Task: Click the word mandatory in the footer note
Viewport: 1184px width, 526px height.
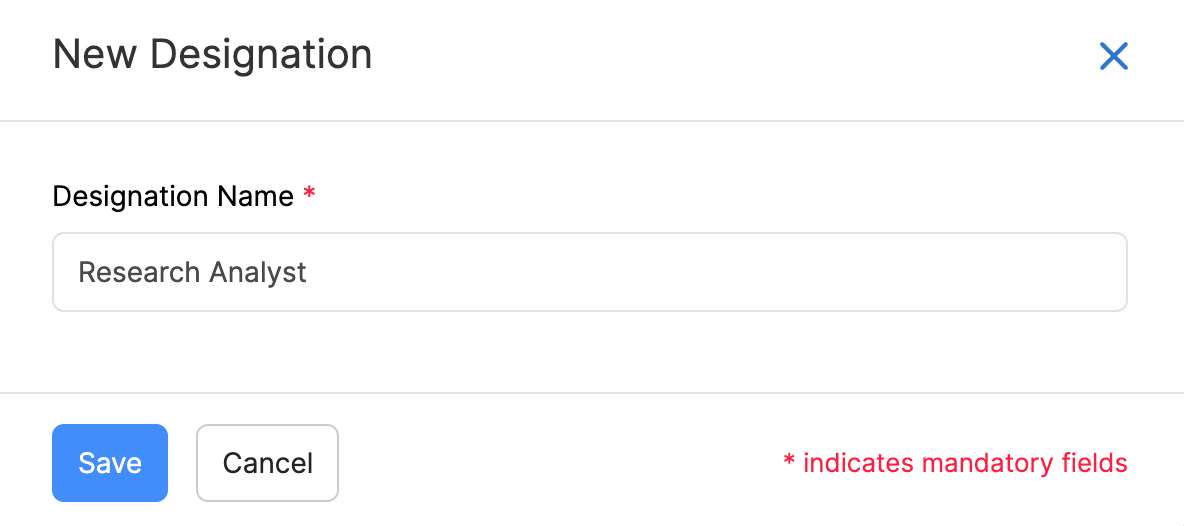Action: [x=988, y=463]
